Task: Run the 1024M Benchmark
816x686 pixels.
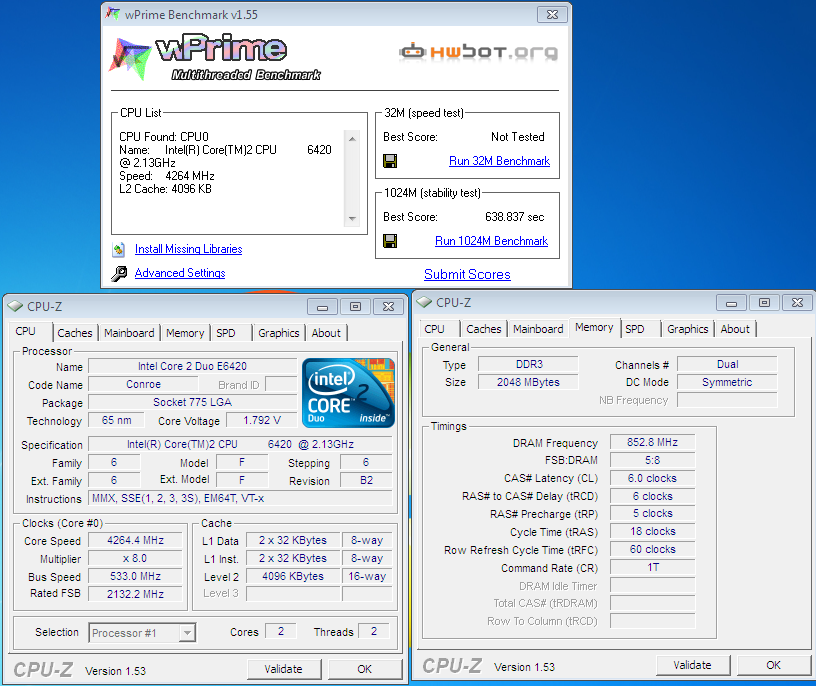Action: point(491,241)
